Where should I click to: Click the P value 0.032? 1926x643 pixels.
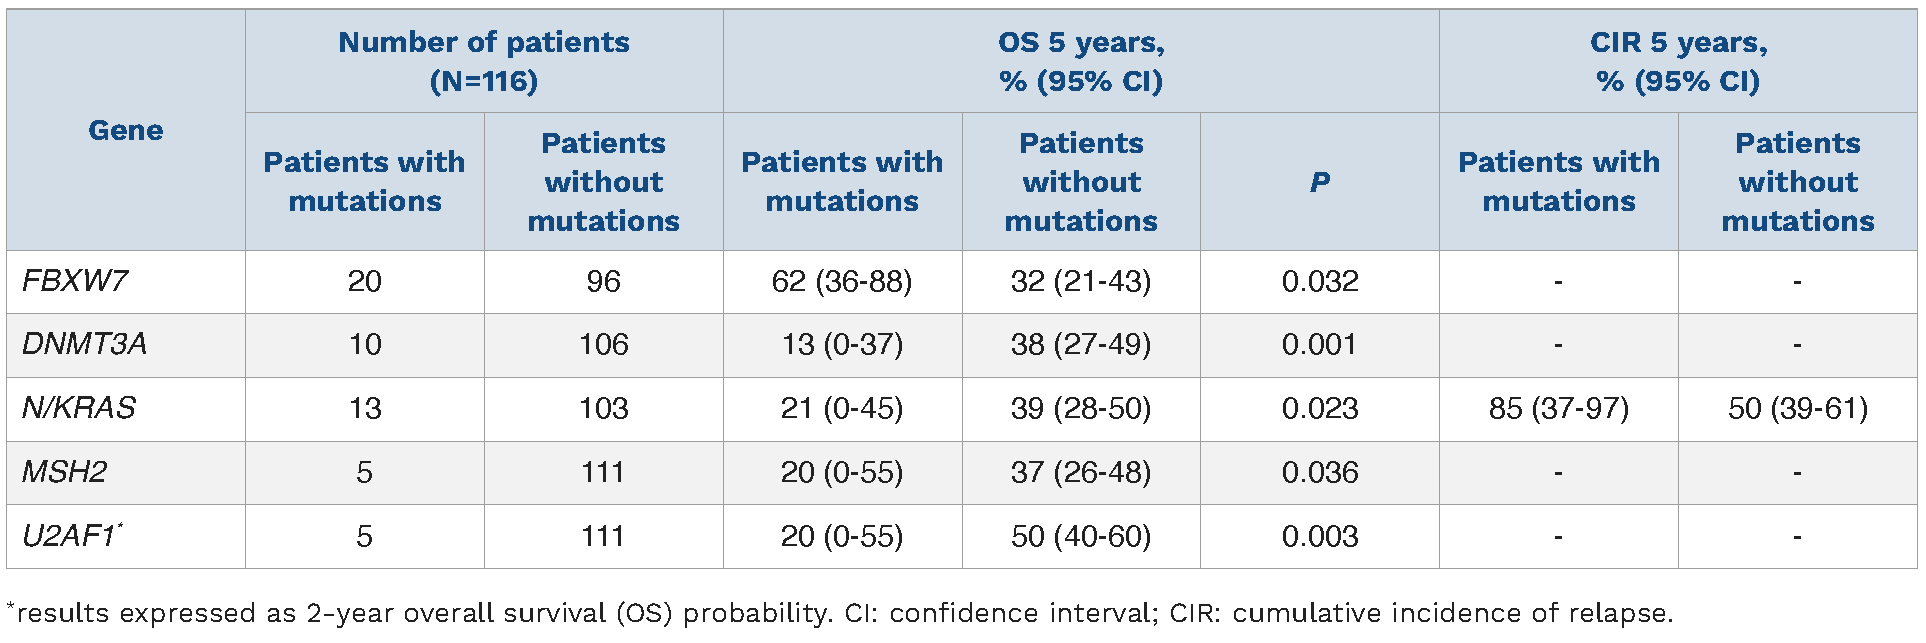(x=1319, y=281)
